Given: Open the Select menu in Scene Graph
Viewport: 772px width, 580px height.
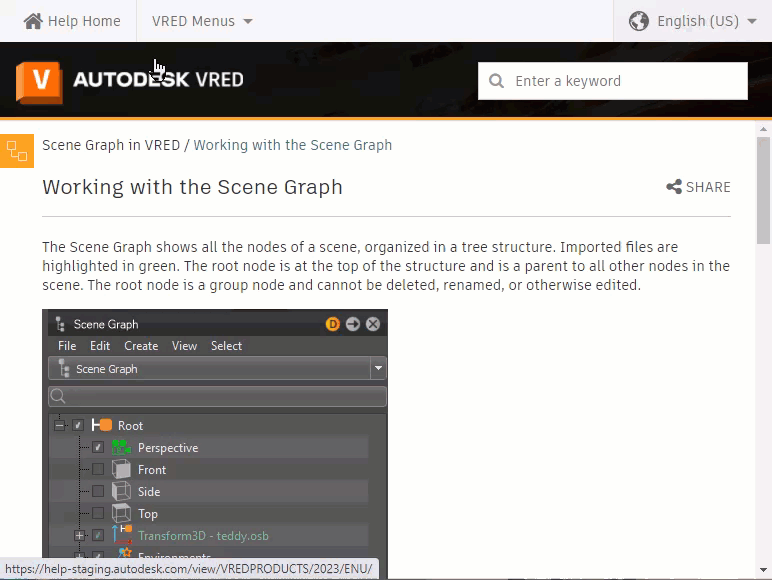Looking at the screenshot, I should [x=226, y=346].
